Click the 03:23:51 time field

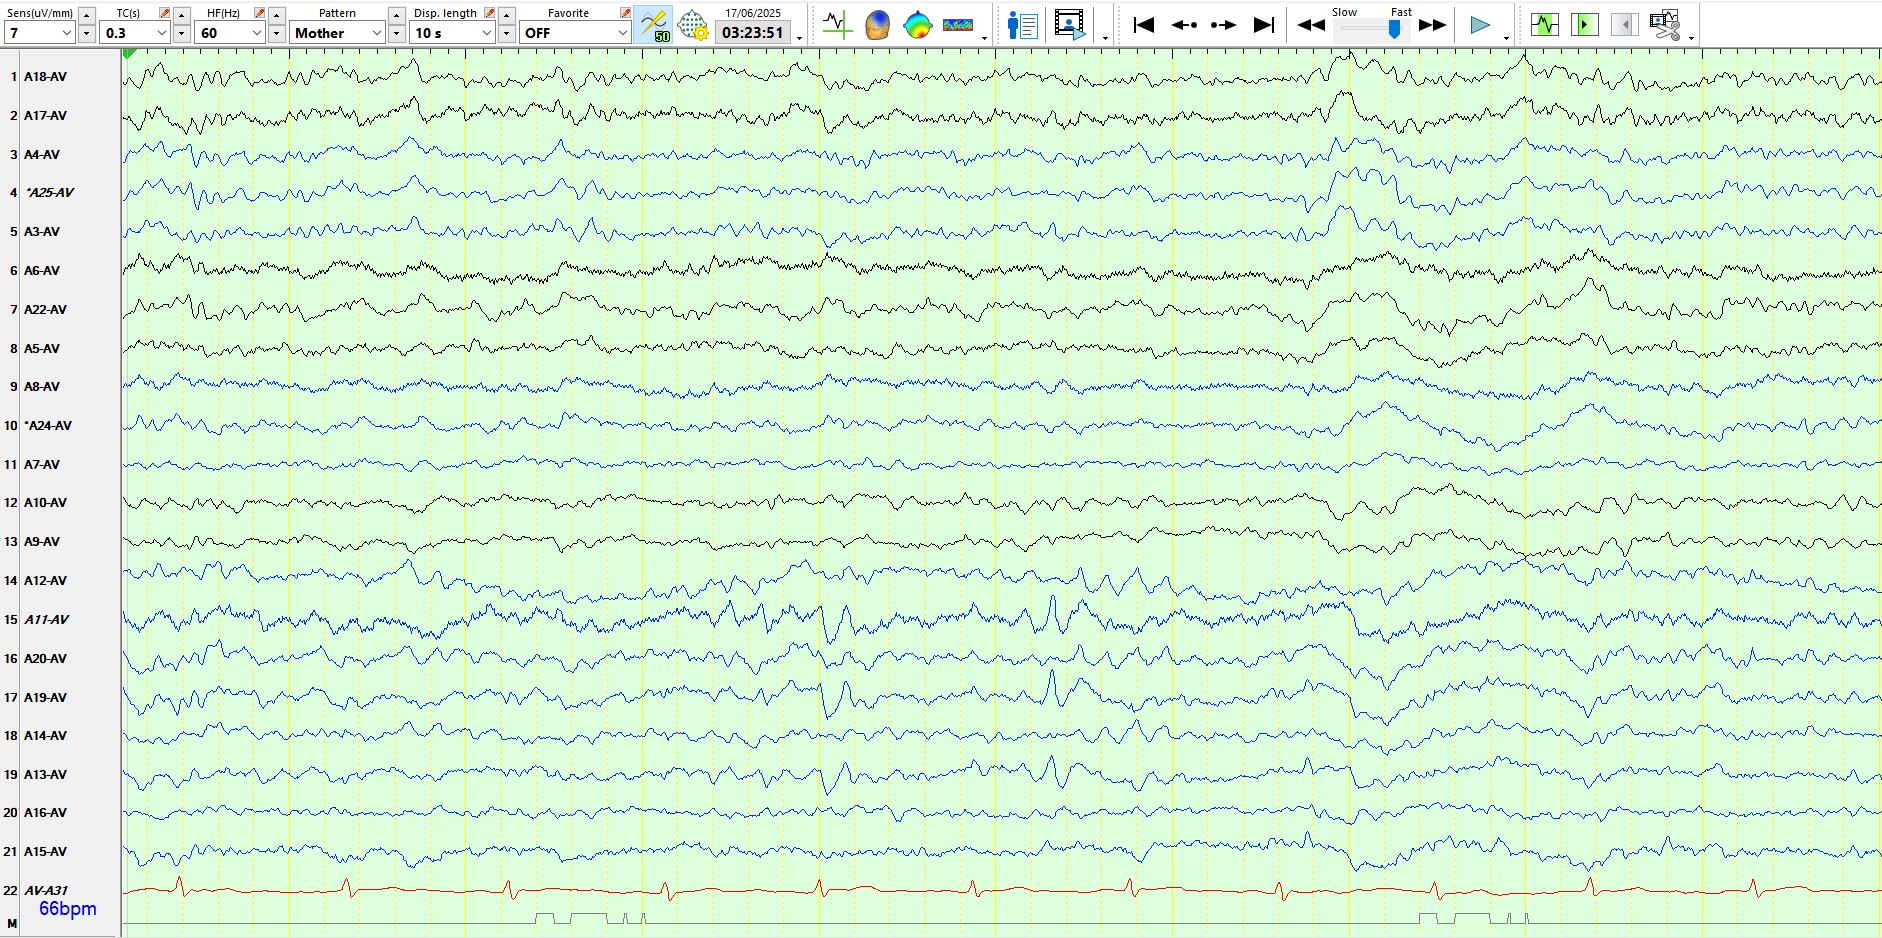tap(753, 33)
